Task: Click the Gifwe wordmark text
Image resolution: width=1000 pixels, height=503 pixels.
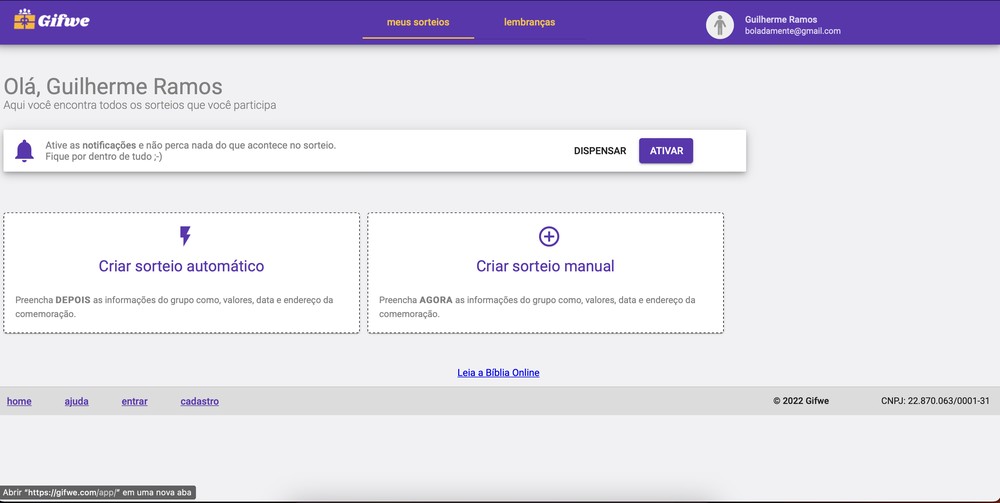Action: (x=64, y=21)
